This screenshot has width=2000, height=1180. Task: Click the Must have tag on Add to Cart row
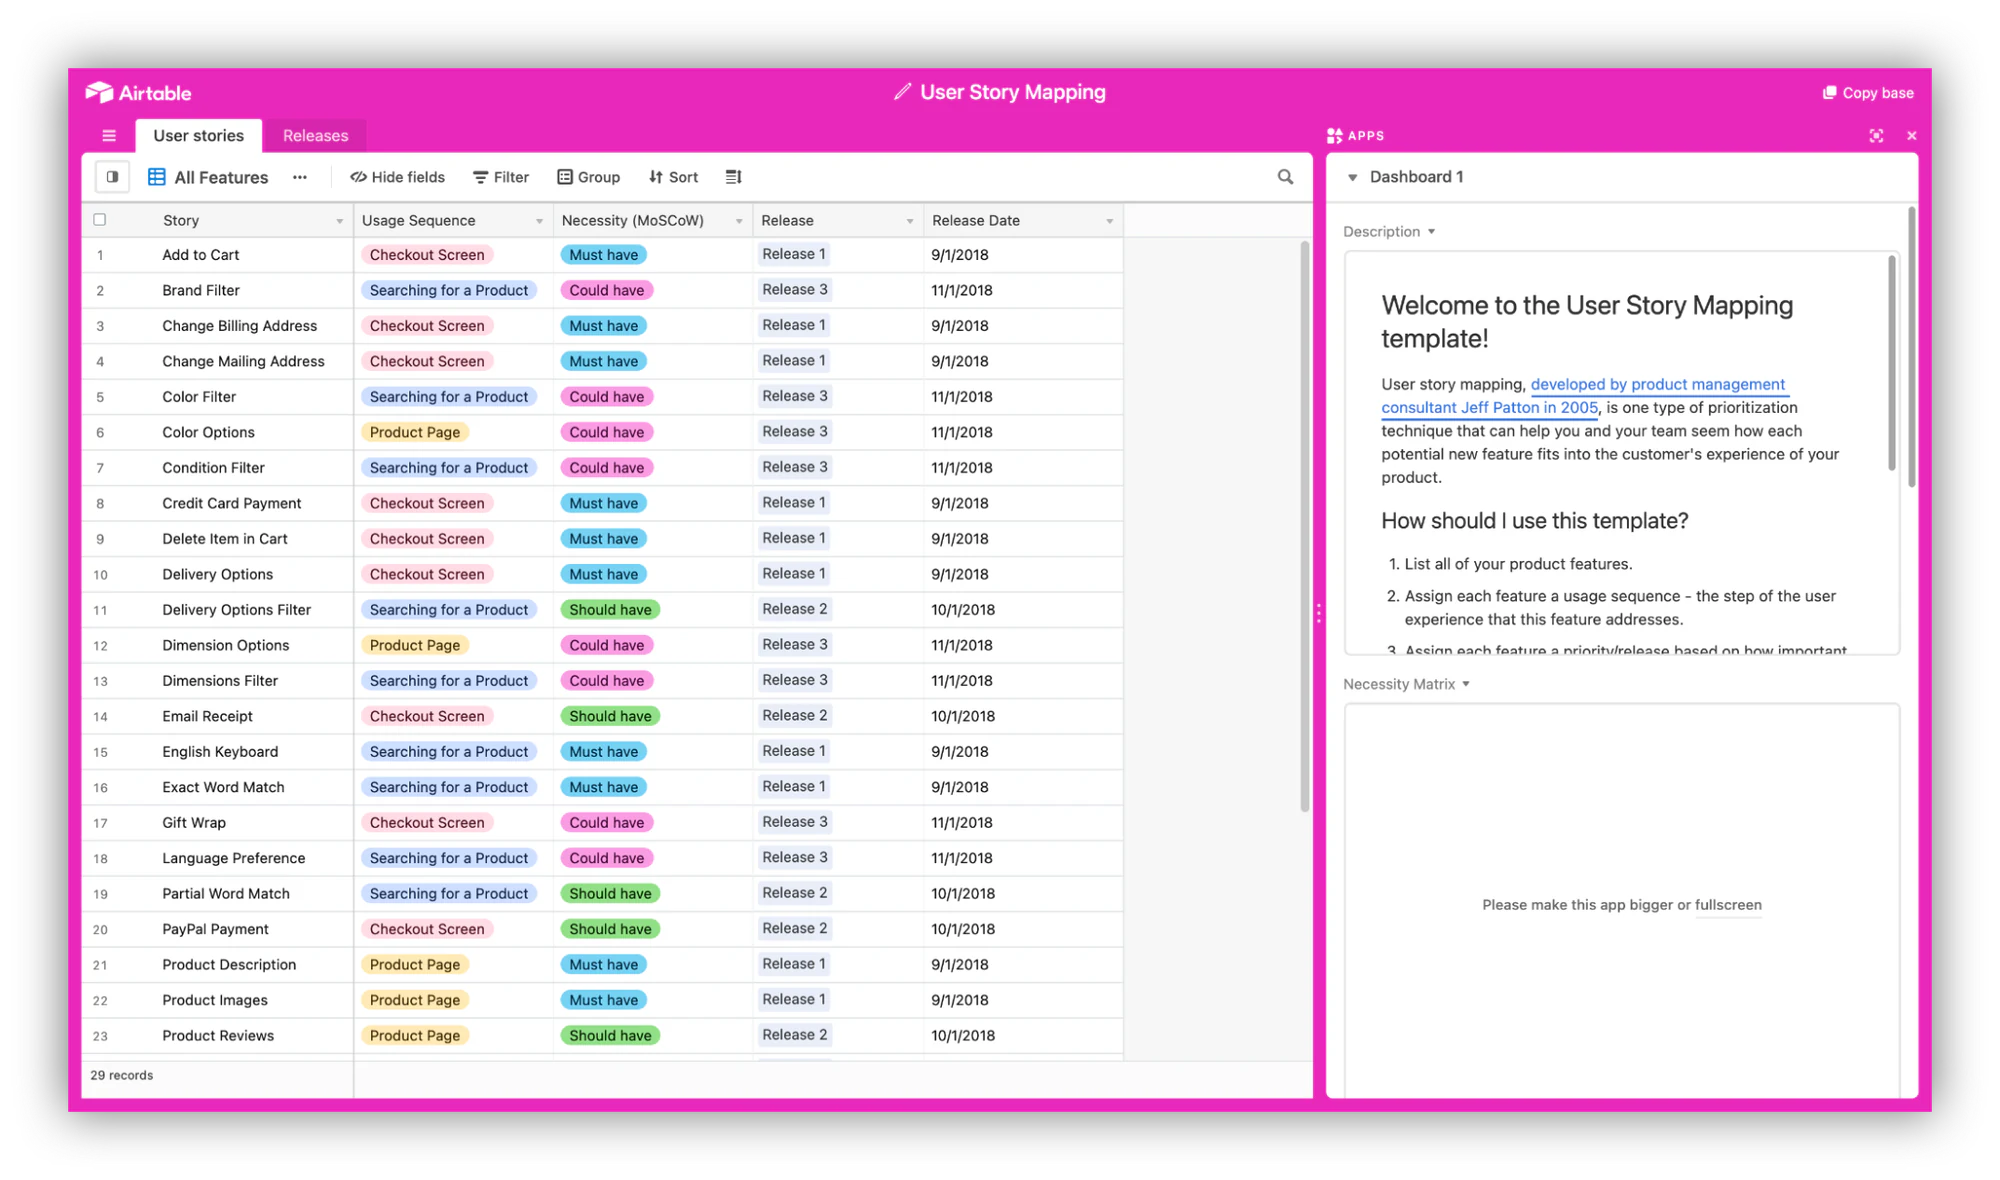[603, 255]
